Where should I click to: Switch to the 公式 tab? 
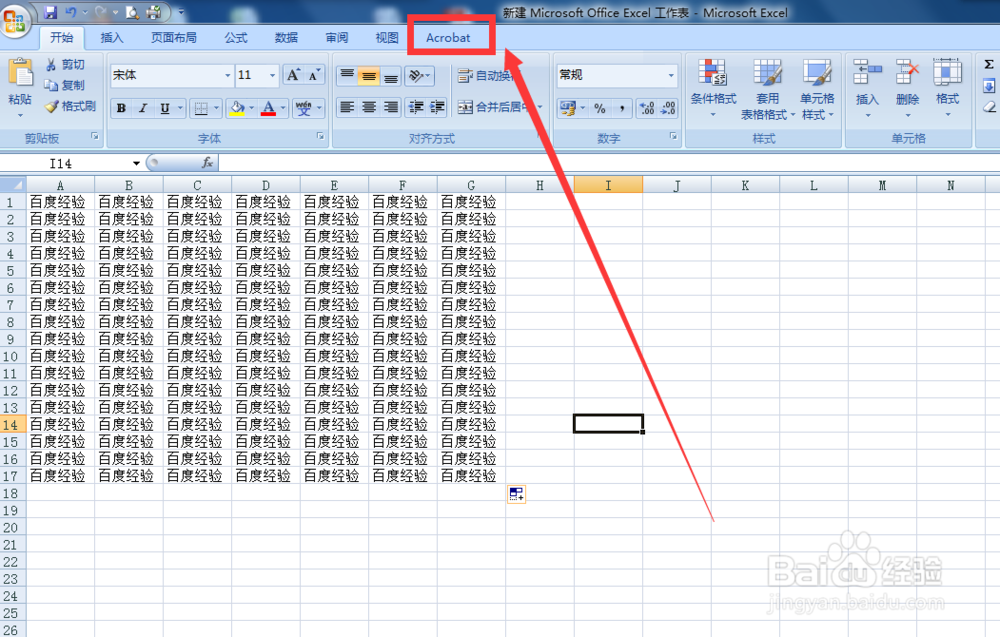point(235,38)
